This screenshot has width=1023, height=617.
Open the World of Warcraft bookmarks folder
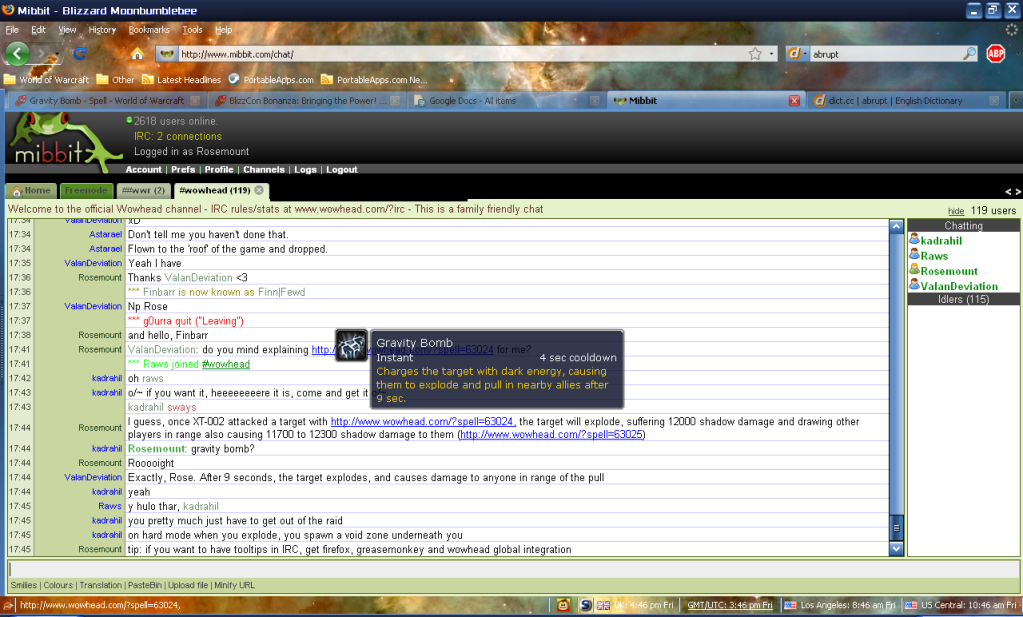coord(46,80)
